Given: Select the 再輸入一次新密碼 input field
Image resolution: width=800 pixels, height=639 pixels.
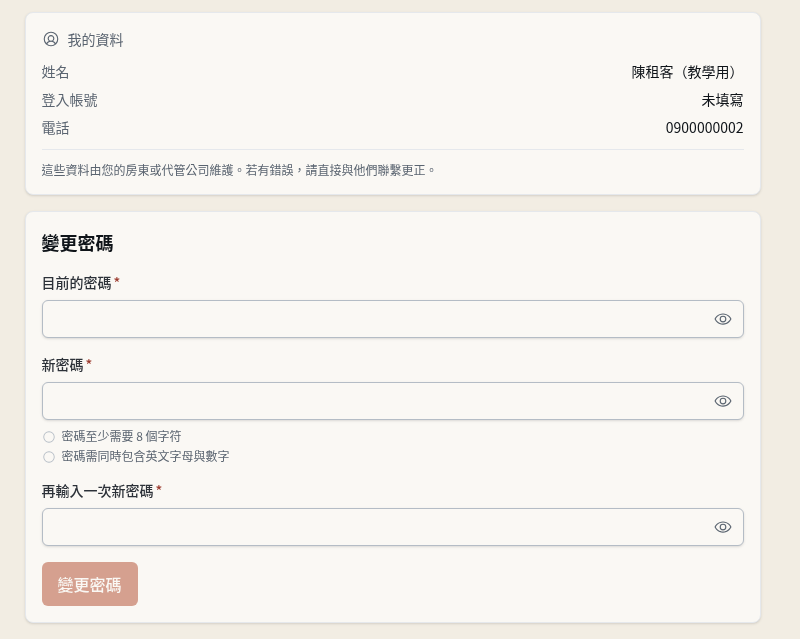Looking at the screenshot, I should click(x=392, y=527).
